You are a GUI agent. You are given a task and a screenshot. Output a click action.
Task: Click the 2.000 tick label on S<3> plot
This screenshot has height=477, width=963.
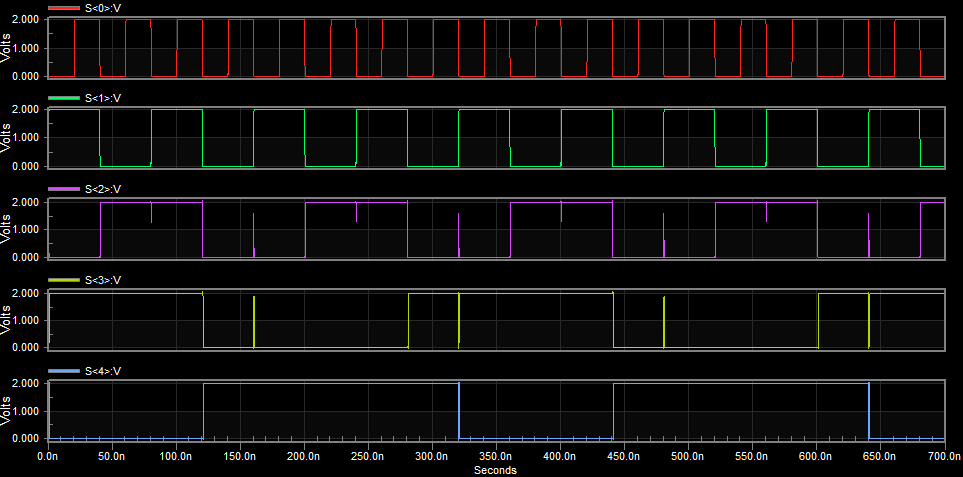click(28, 293)
